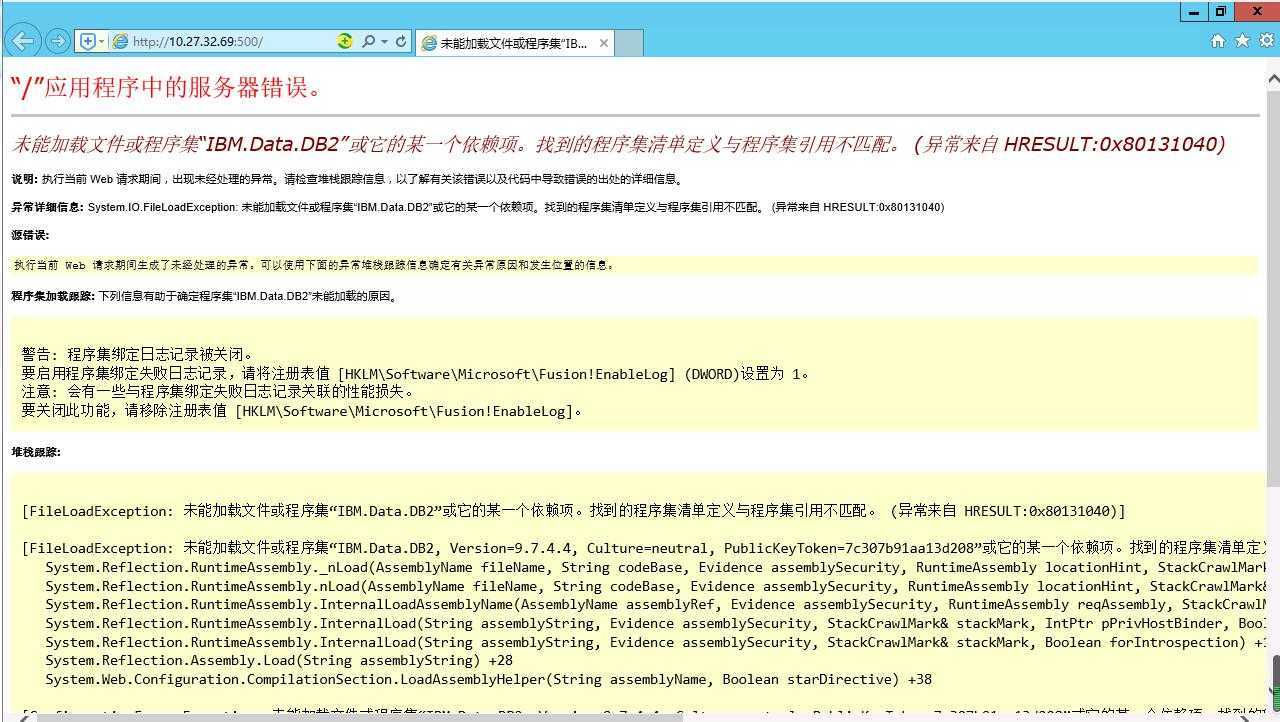Open the Tools gear menu

point(1266,41)
